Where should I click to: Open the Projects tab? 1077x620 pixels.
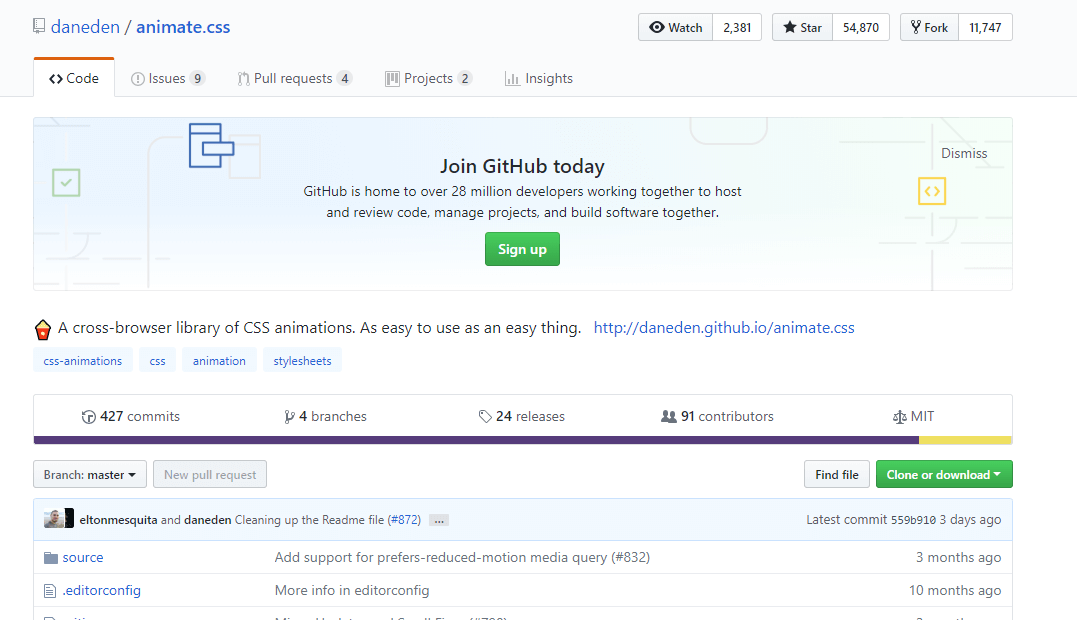tap(429, 78)
